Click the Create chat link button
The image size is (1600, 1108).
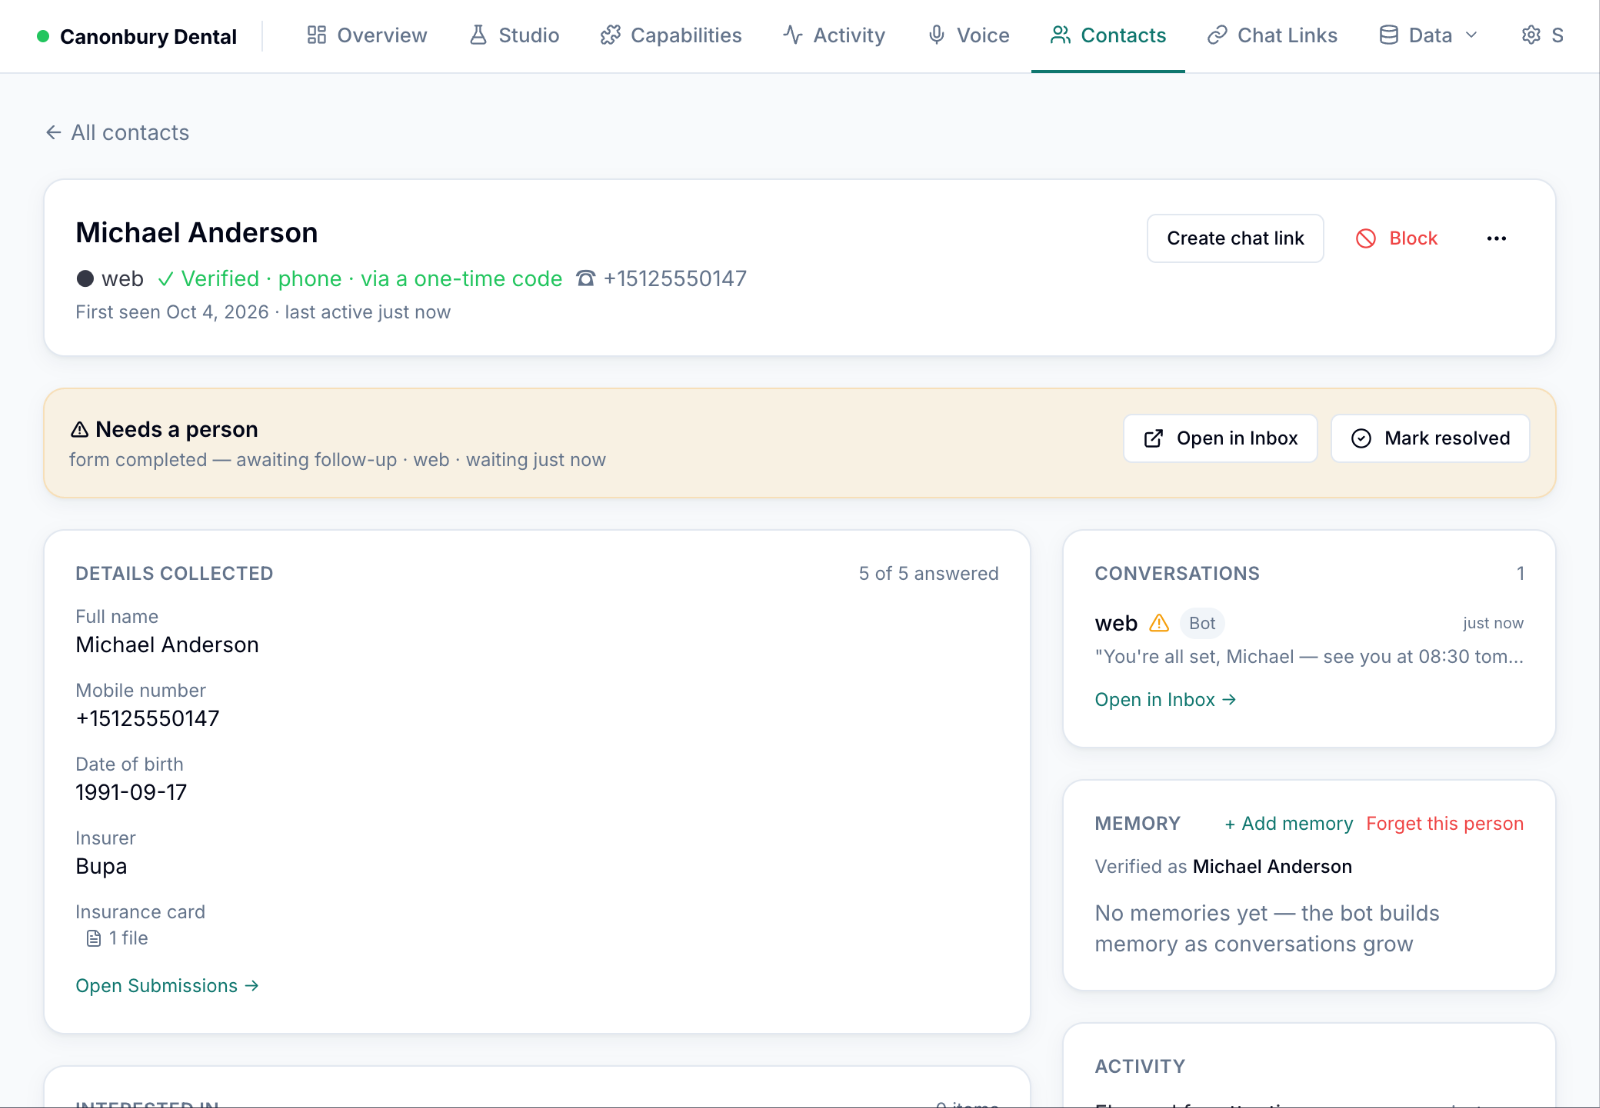[1235, 238]
